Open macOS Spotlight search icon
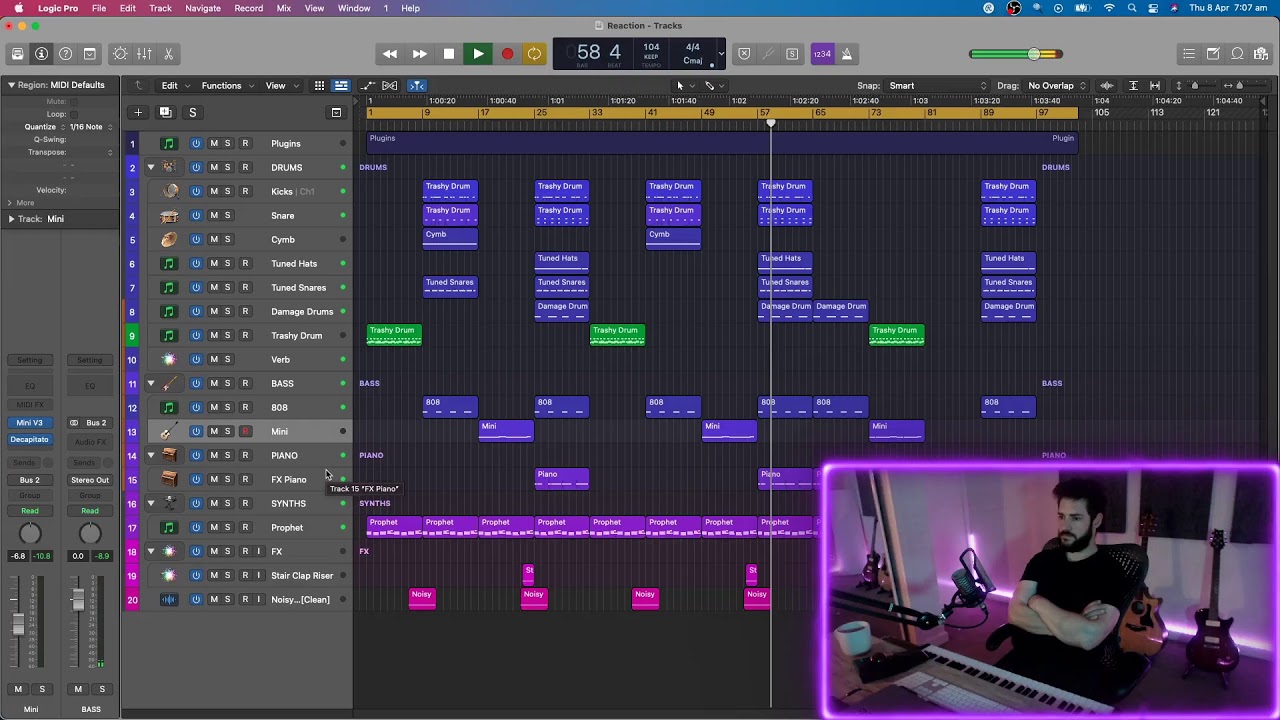The height and width of the screenshot is (720, 1280). pos(1132,8)
